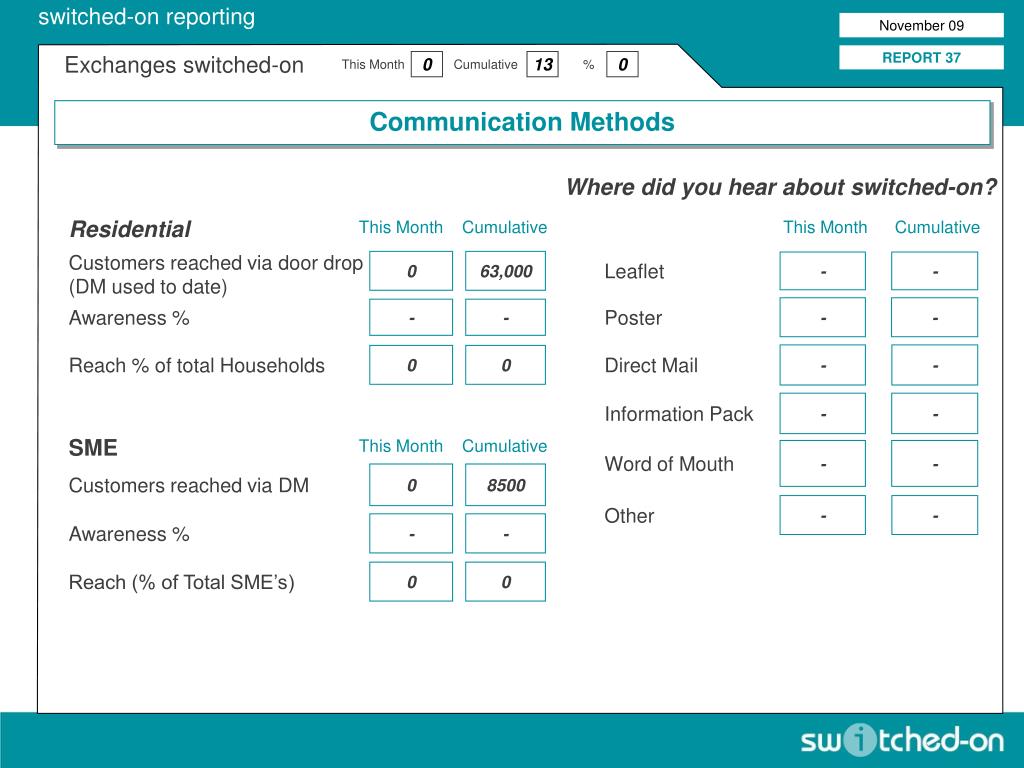Click Customers reached via DM label
This screenshot has height=768, width=1024.
click(189, 485)
